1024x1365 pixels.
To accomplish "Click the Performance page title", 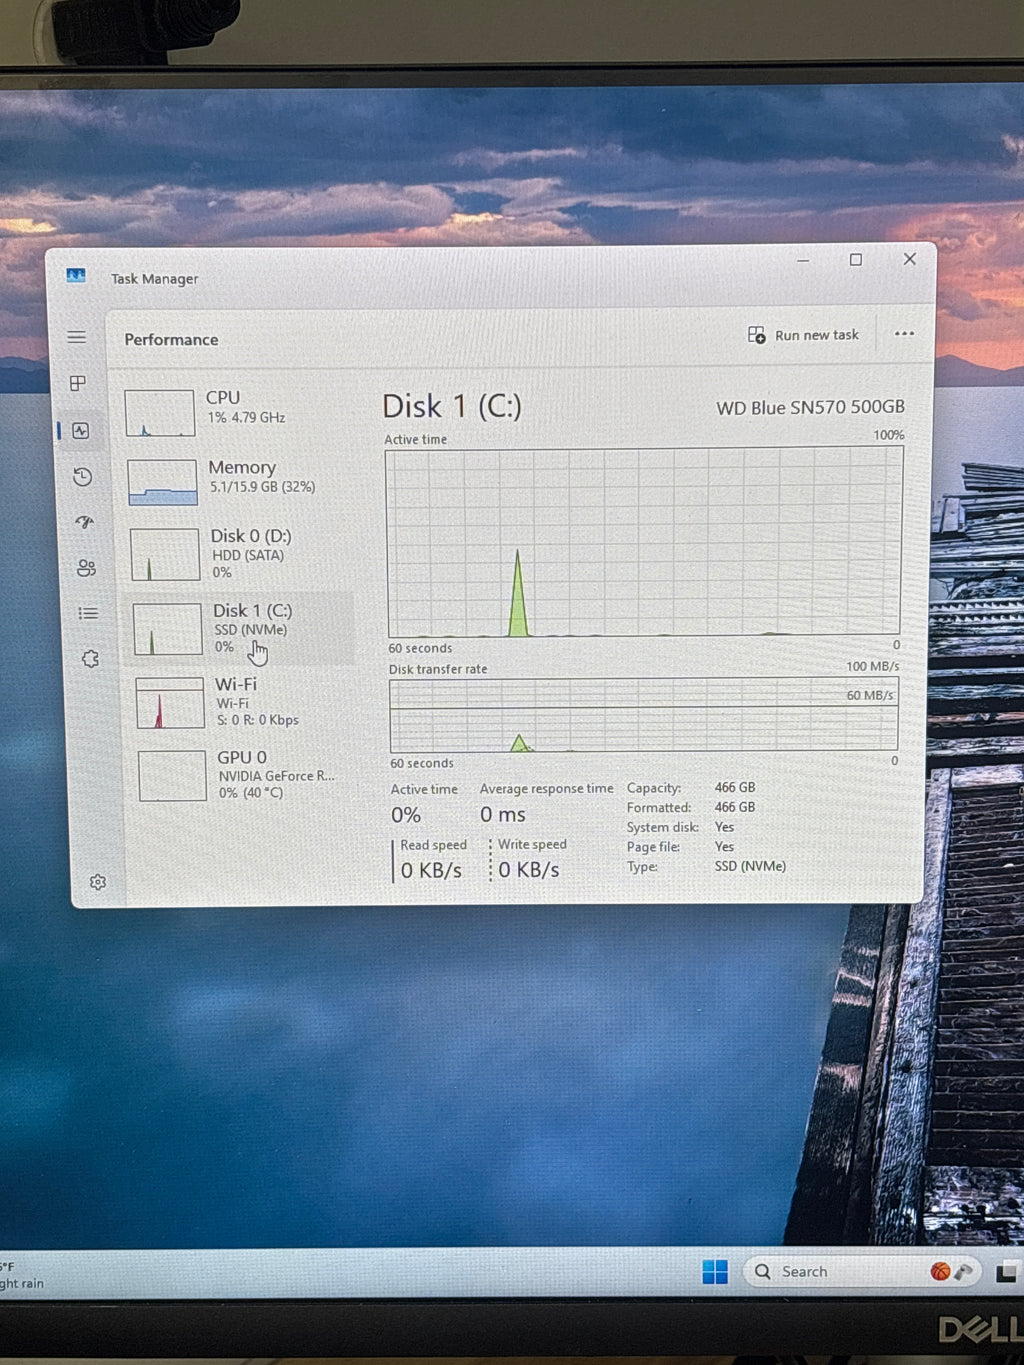I will 171,340.
